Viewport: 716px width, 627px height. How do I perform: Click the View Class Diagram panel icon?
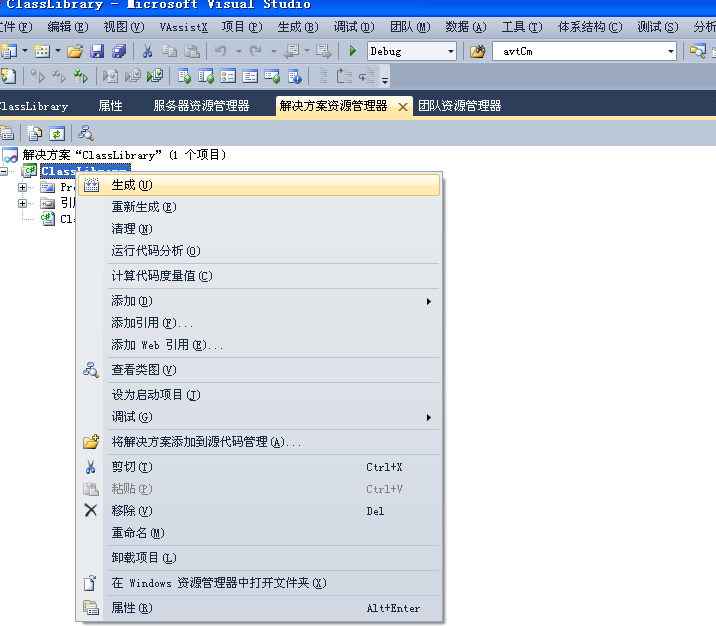(86, 133)
